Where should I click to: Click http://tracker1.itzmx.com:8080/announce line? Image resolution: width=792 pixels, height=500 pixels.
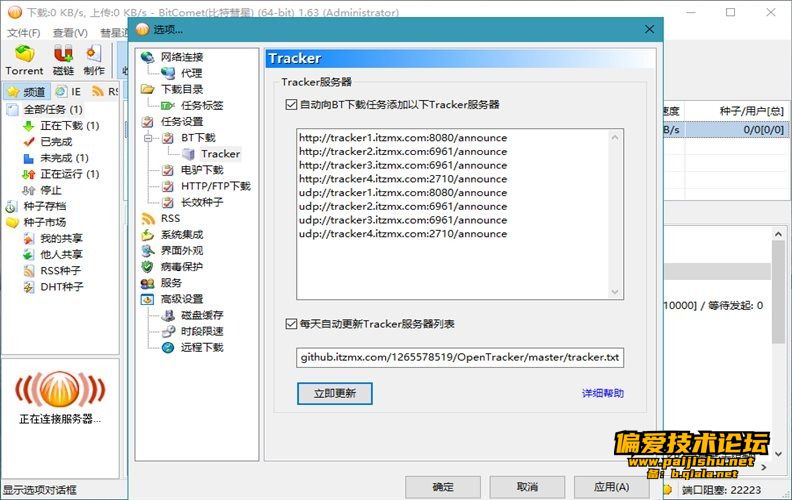tap(403, 137)
